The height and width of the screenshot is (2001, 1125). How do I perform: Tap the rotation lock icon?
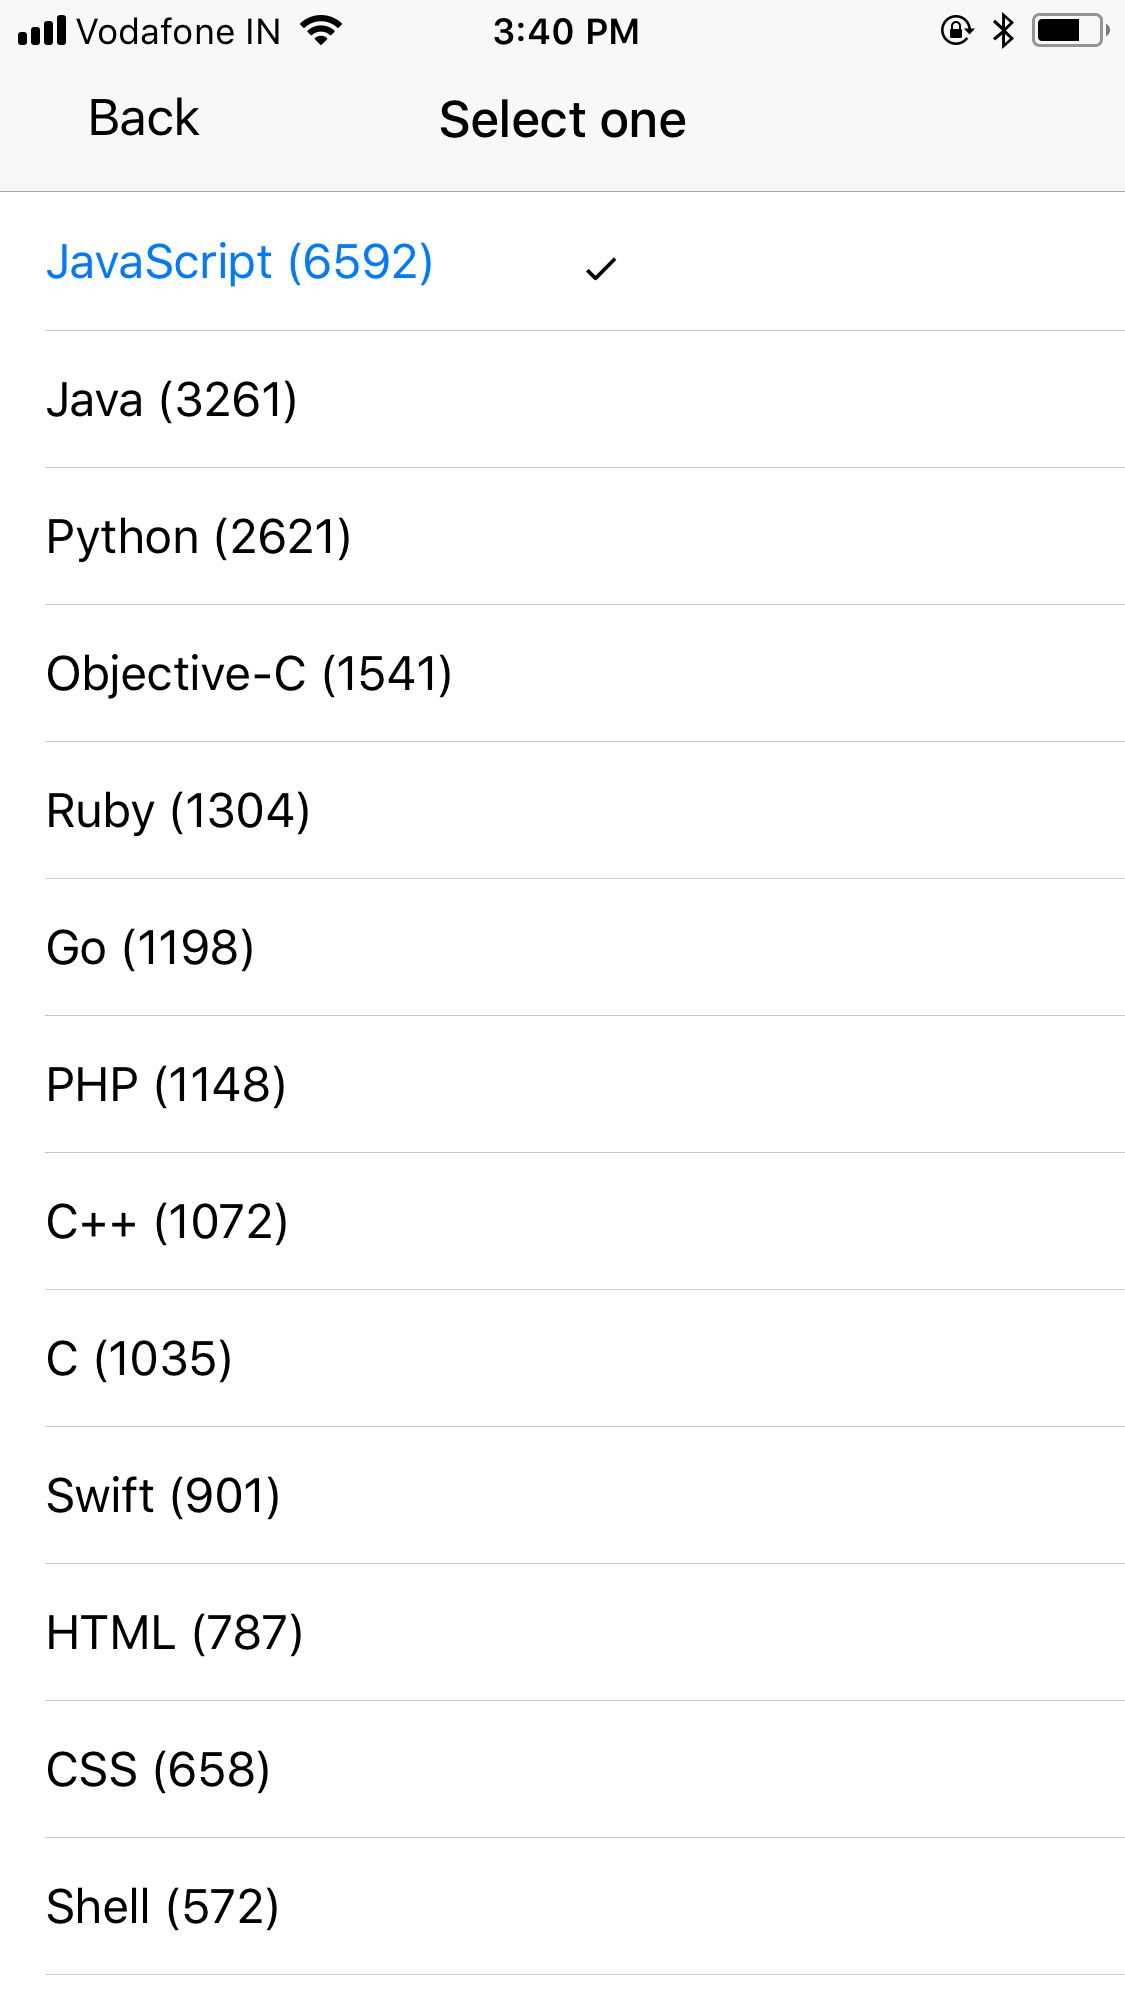click(956, 31)
